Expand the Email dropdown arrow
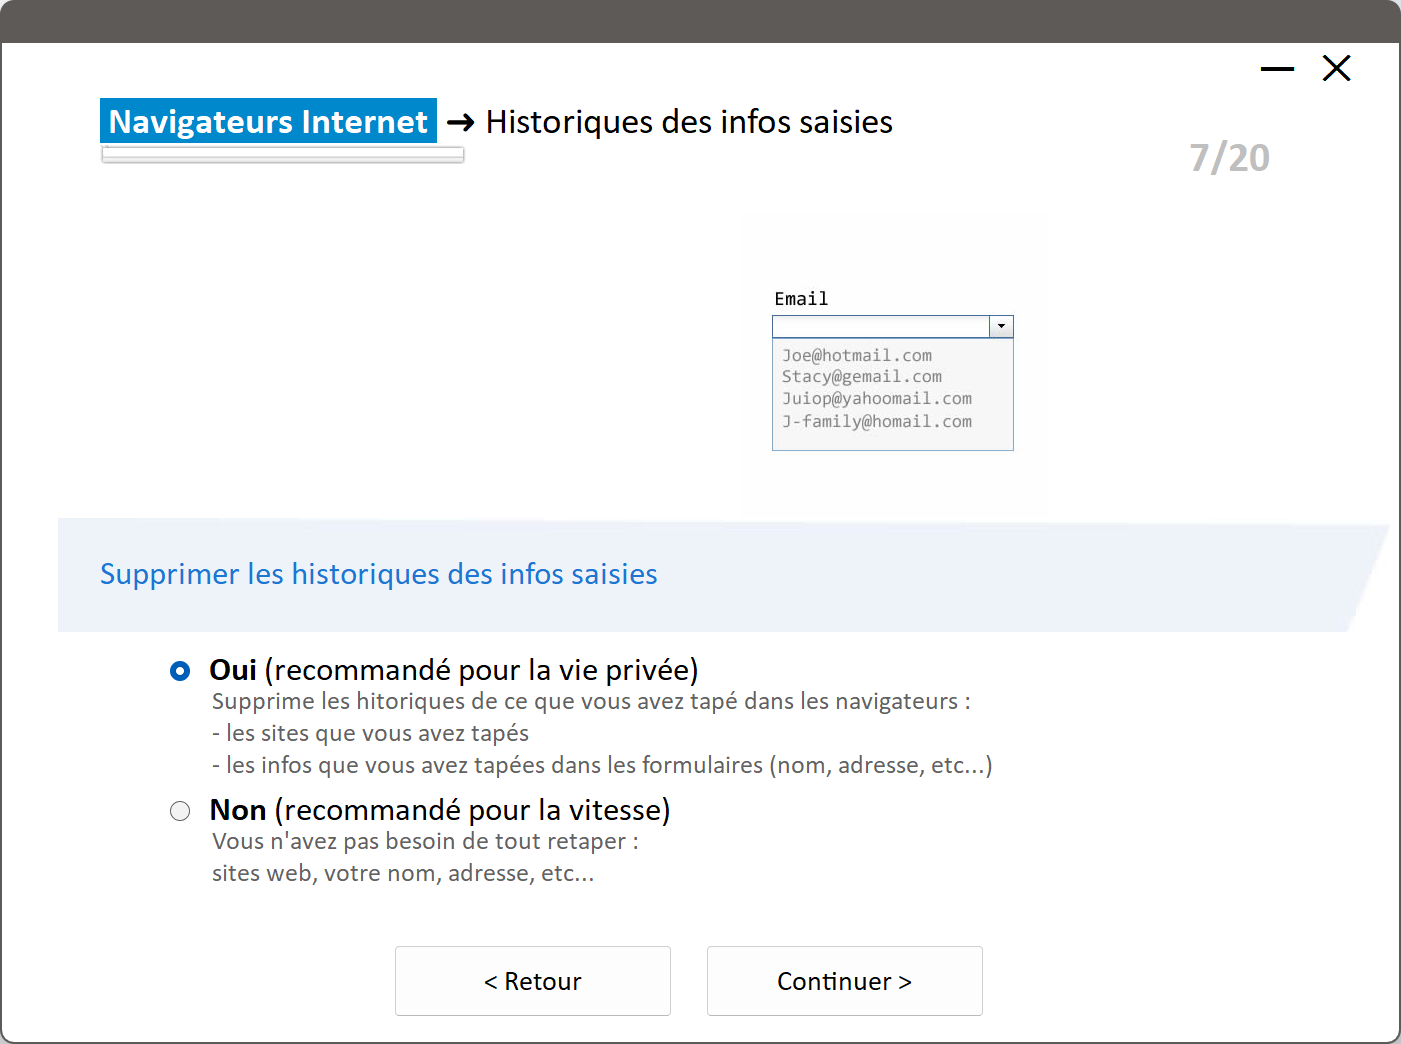The width and height of the screenshot is (1401, 1044). click(1001, 327)
